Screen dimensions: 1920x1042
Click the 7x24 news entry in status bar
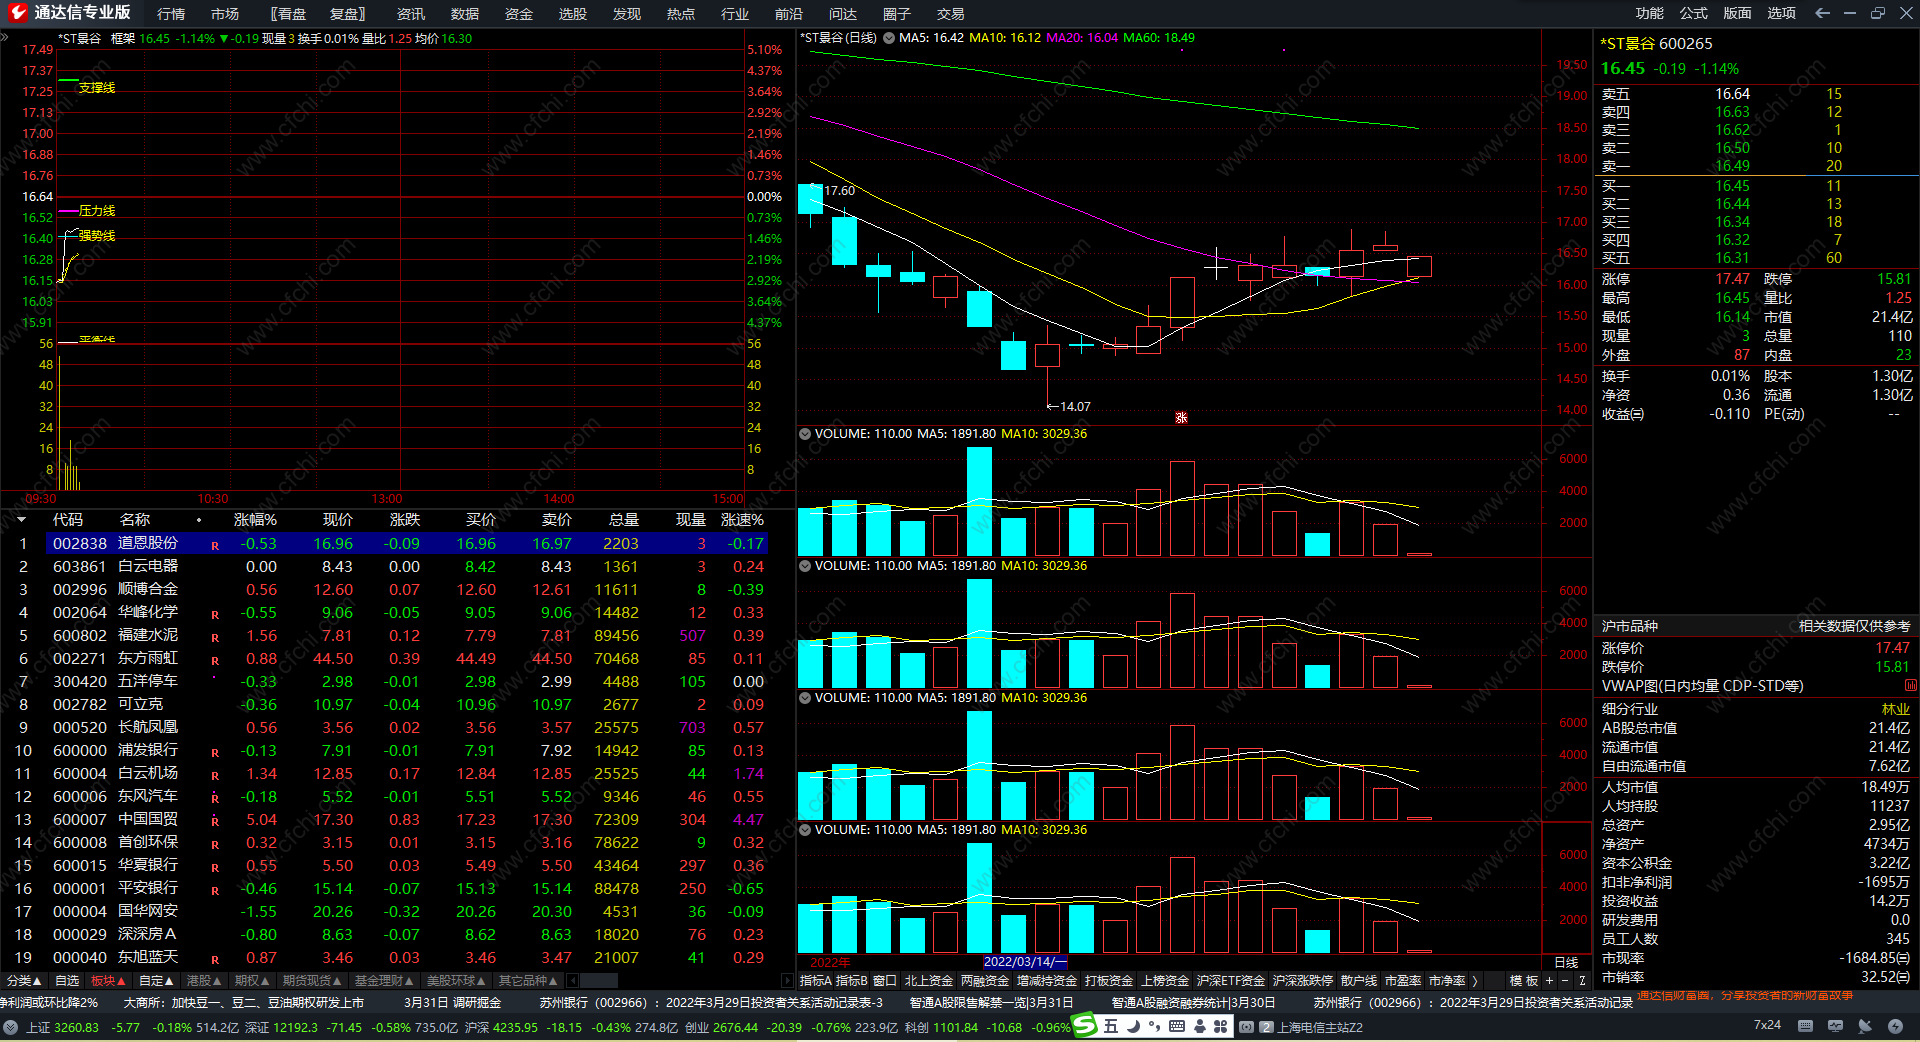(1767, 1025)
